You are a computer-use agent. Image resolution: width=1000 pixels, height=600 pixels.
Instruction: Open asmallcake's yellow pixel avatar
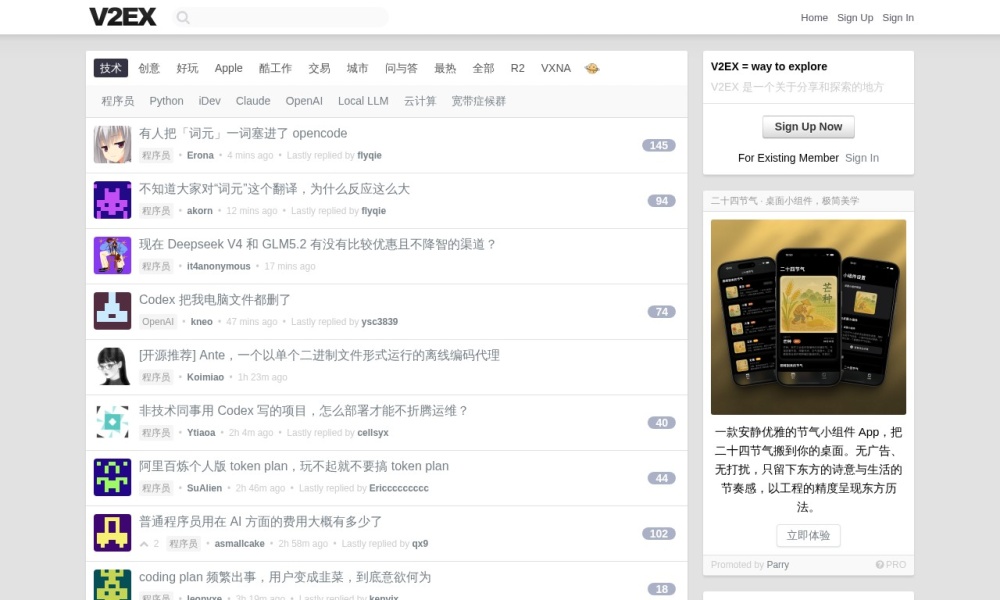[112, 533]
